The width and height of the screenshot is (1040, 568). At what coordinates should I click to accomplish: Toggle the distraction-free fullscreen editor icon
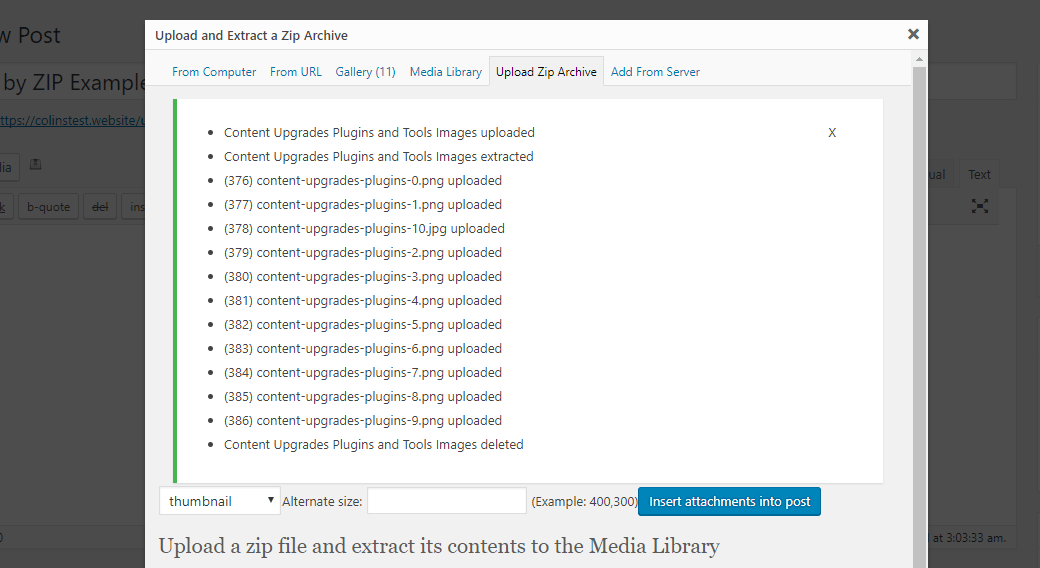(980, 206)
